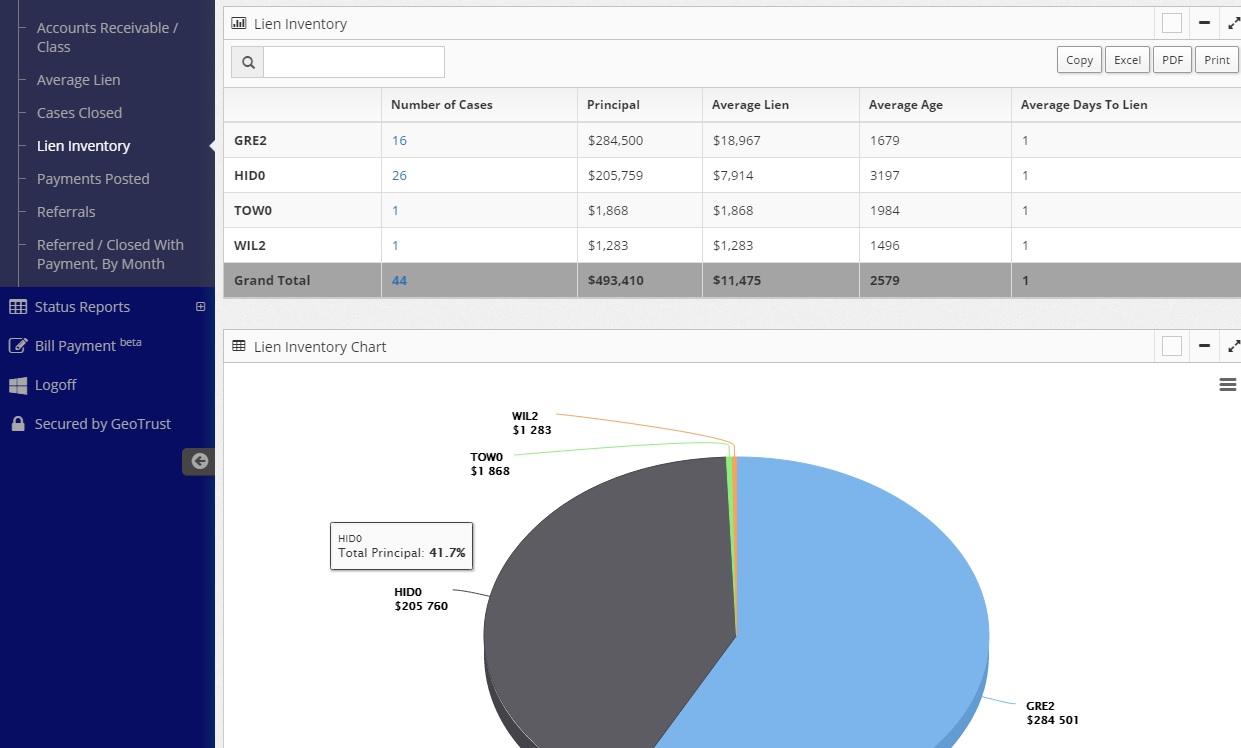Click the WIL2 row name cell
The width and height of the screenshot is (1241, 748).
(302, 246)
